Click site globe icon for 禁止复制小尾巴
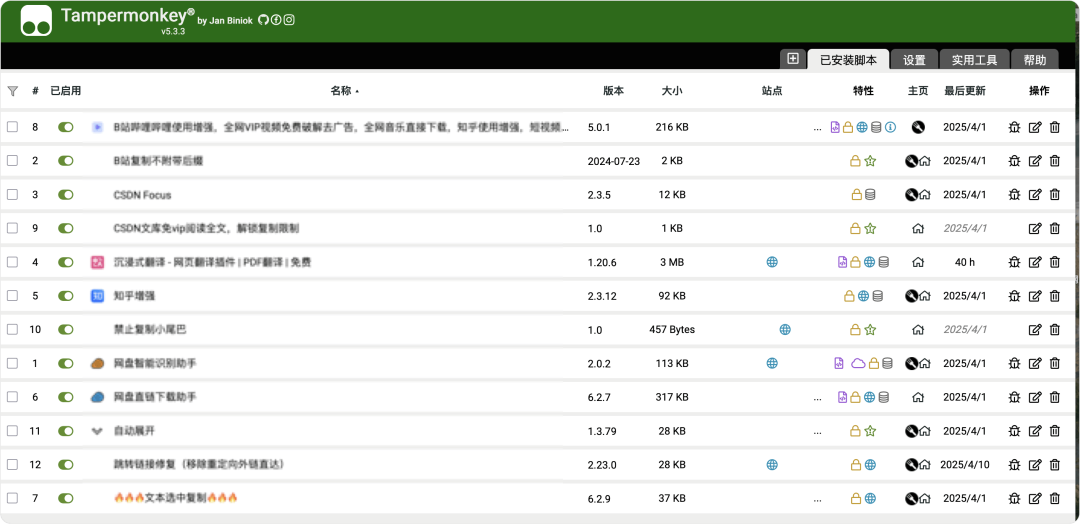This screenshot has height=524, width=1080. [785, 329]
